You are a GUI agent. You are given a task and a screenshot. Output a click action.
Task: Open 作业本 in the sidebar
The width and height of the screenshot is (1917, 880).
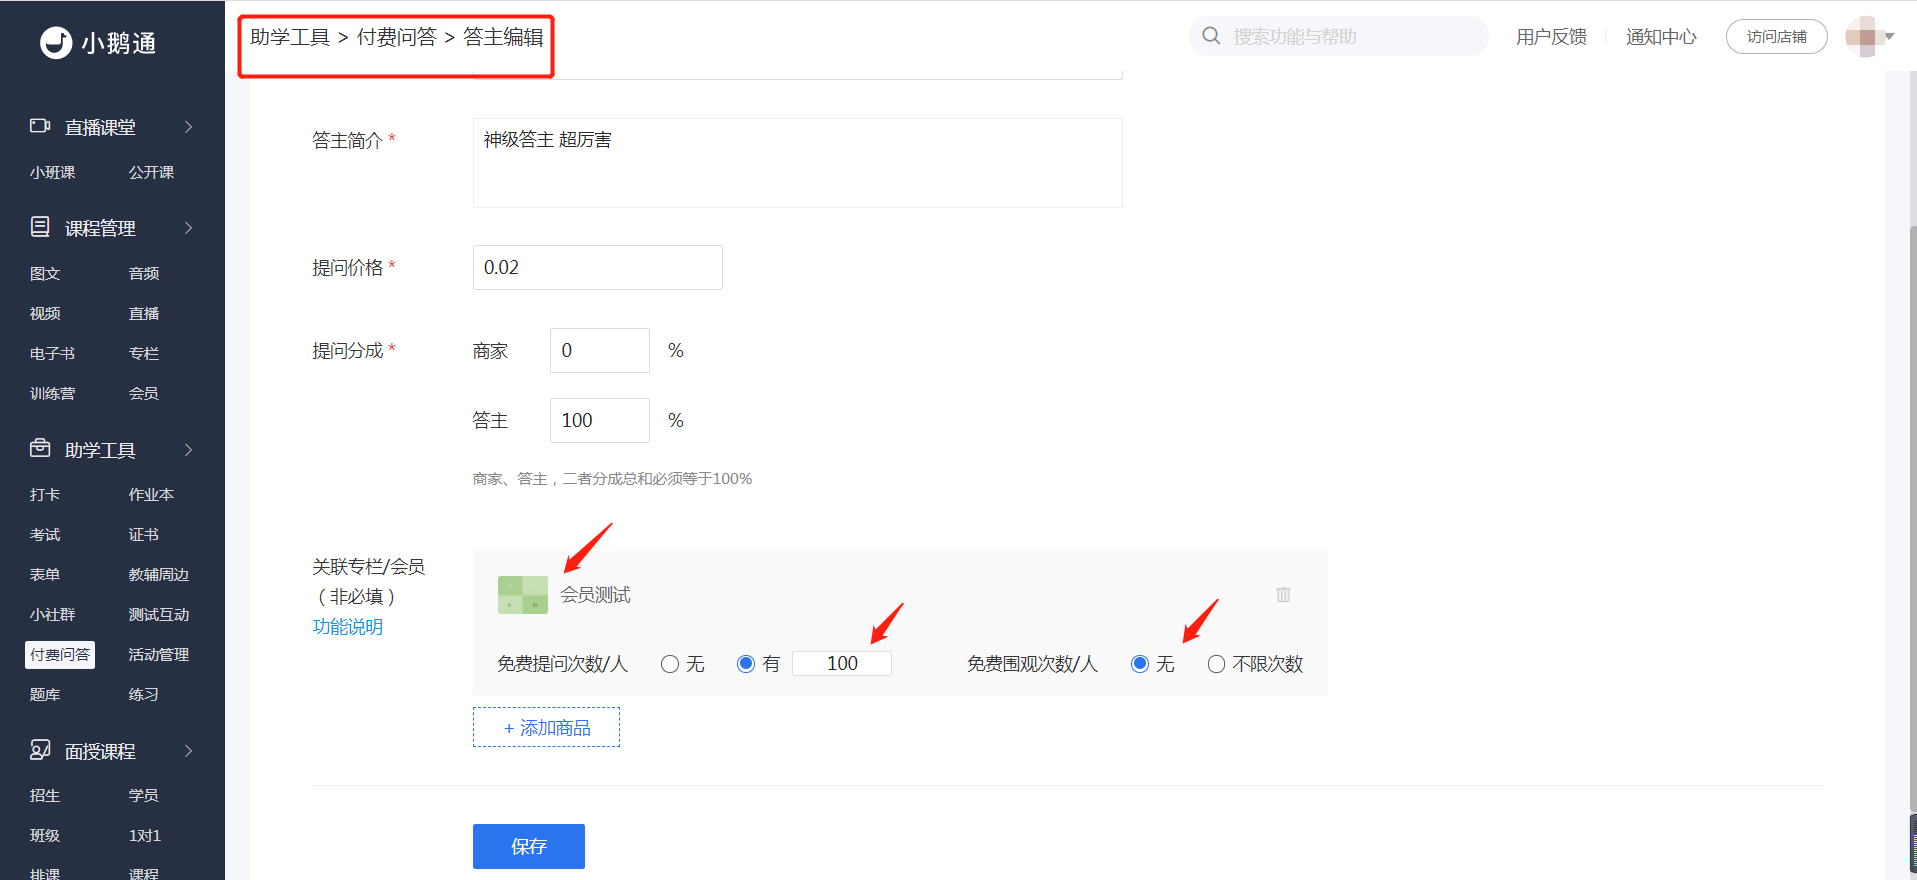pos(151,494)
